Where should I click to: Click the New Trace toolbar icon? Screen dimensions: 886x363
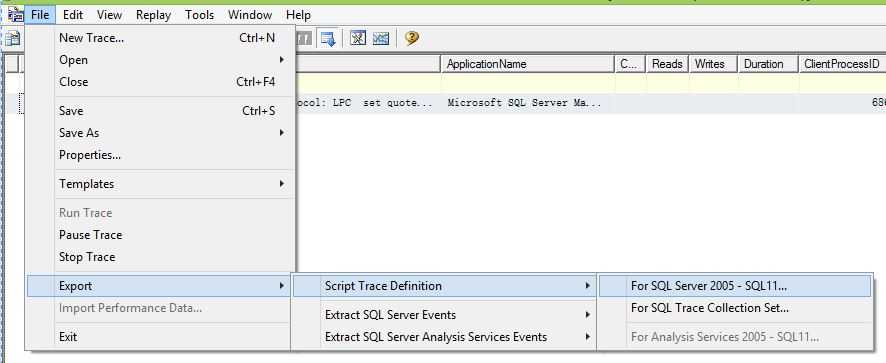point(12,38)
